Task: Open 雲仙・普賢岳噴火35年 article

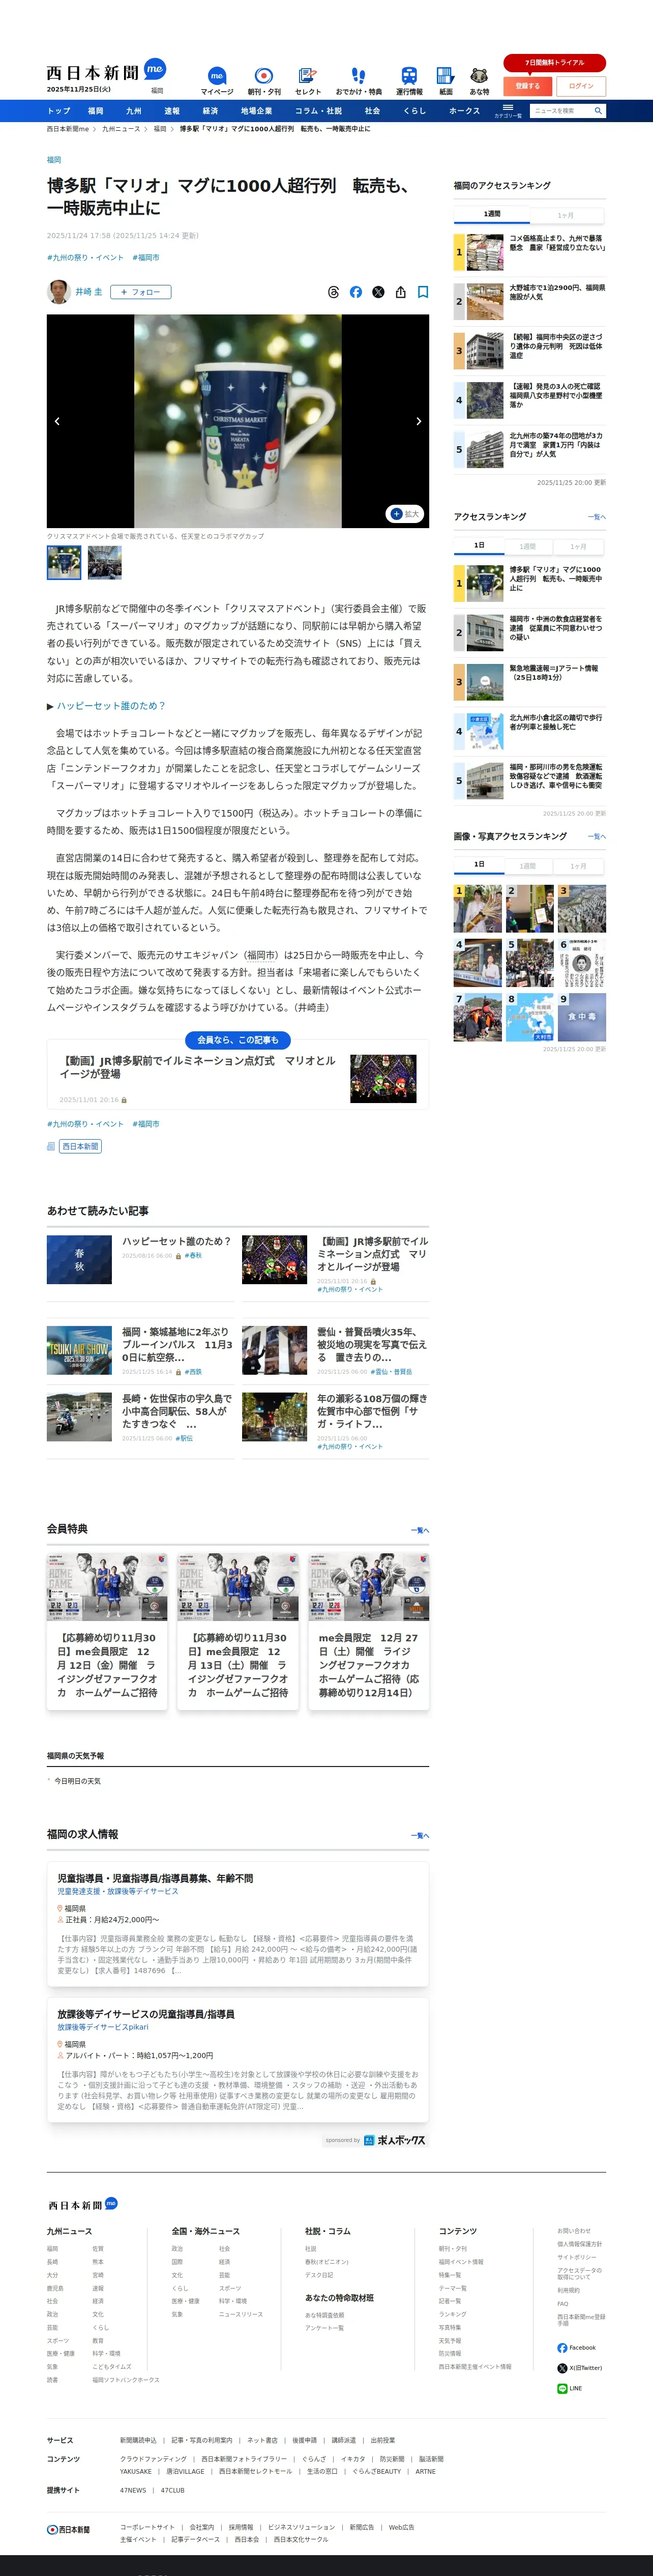Action: (x=335, y=1350)
